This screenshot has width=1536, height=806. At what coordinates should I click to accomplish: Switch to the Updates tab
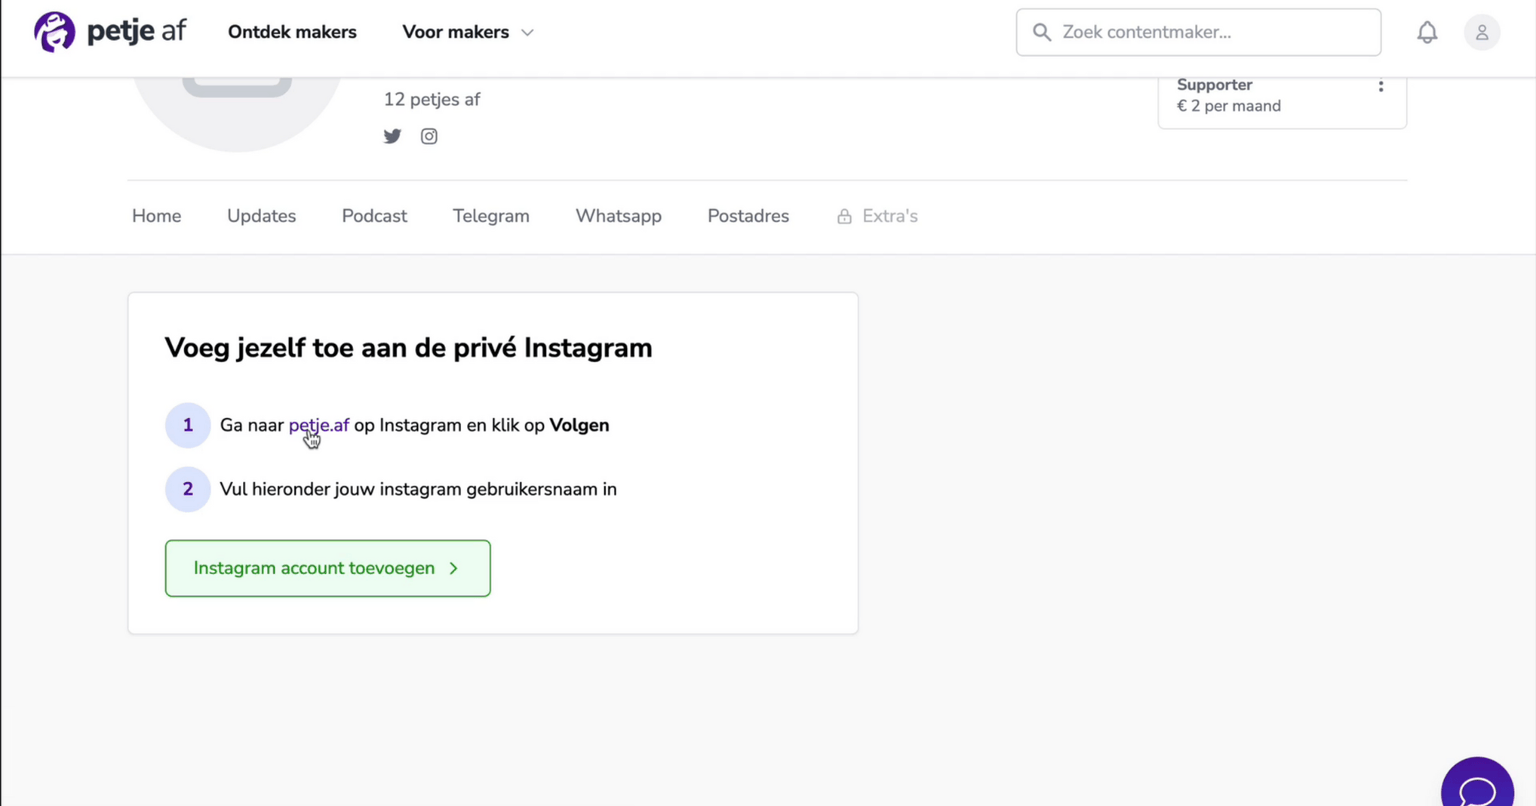261,216
